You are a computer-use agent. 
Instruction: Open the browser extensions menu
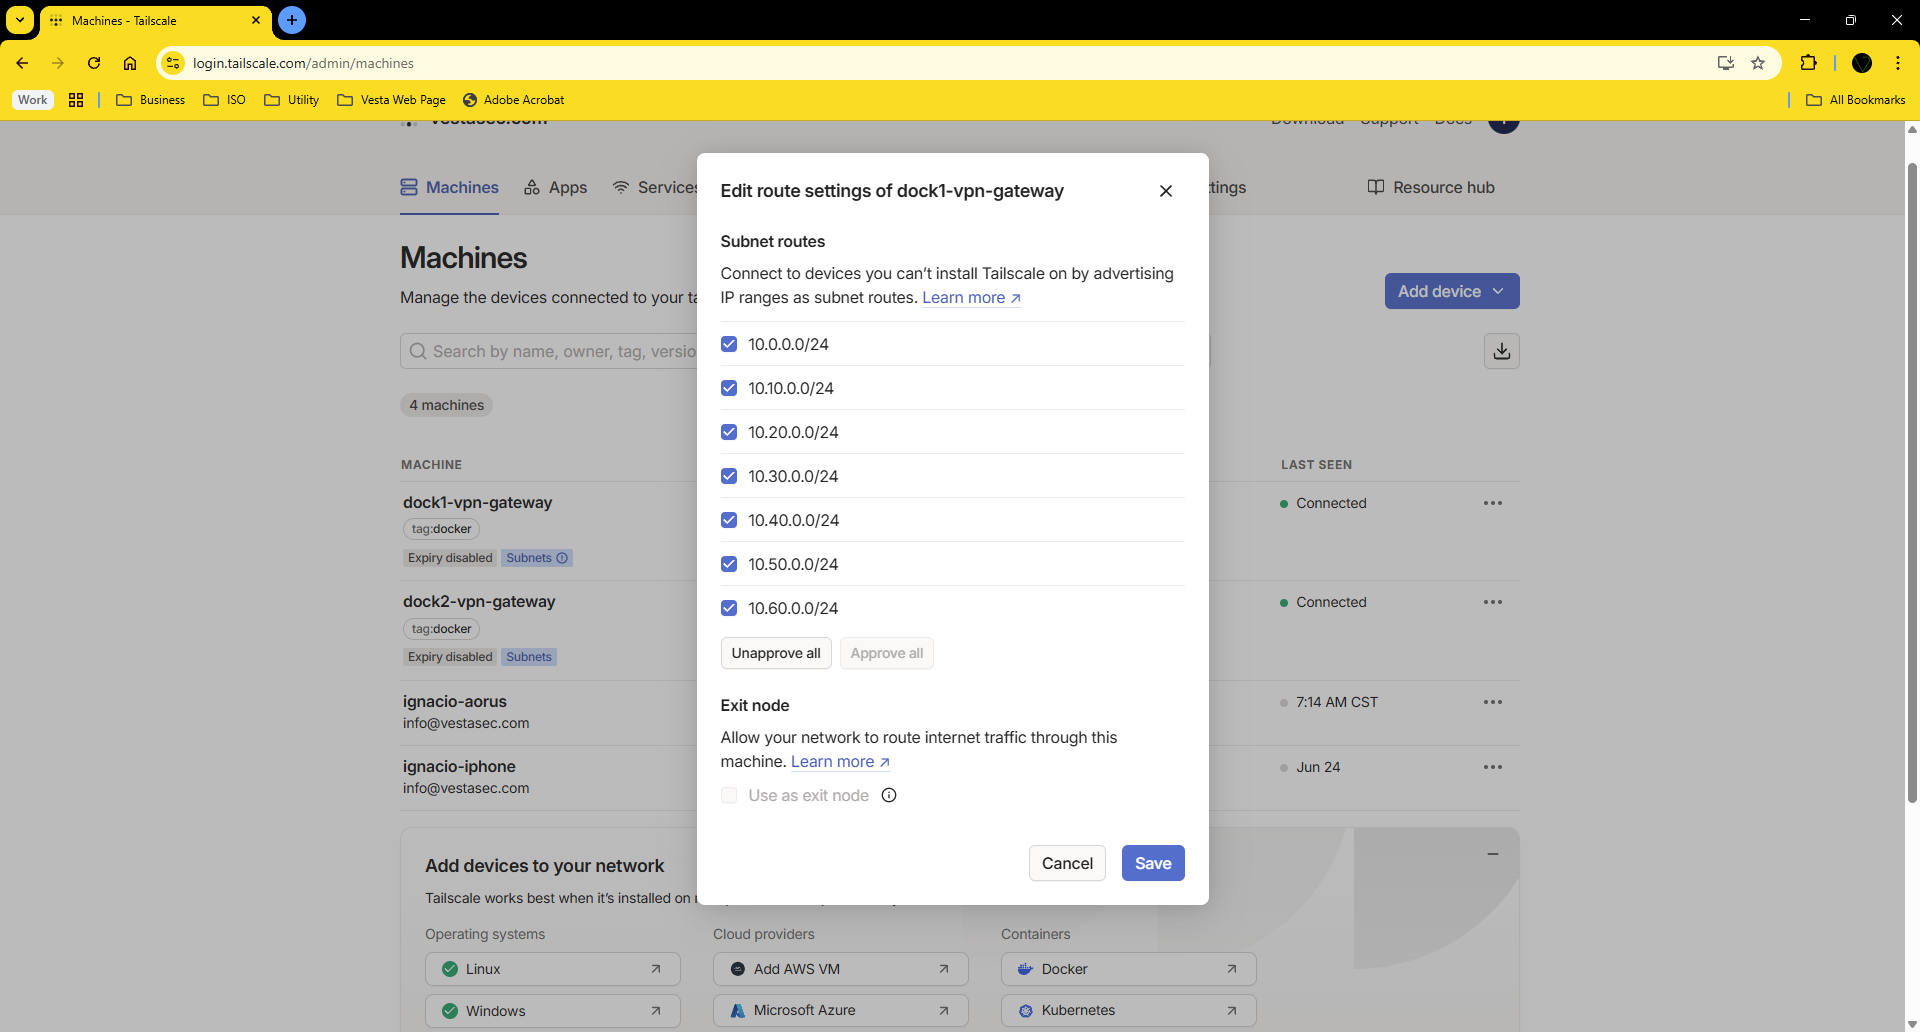pos(1808,63)
